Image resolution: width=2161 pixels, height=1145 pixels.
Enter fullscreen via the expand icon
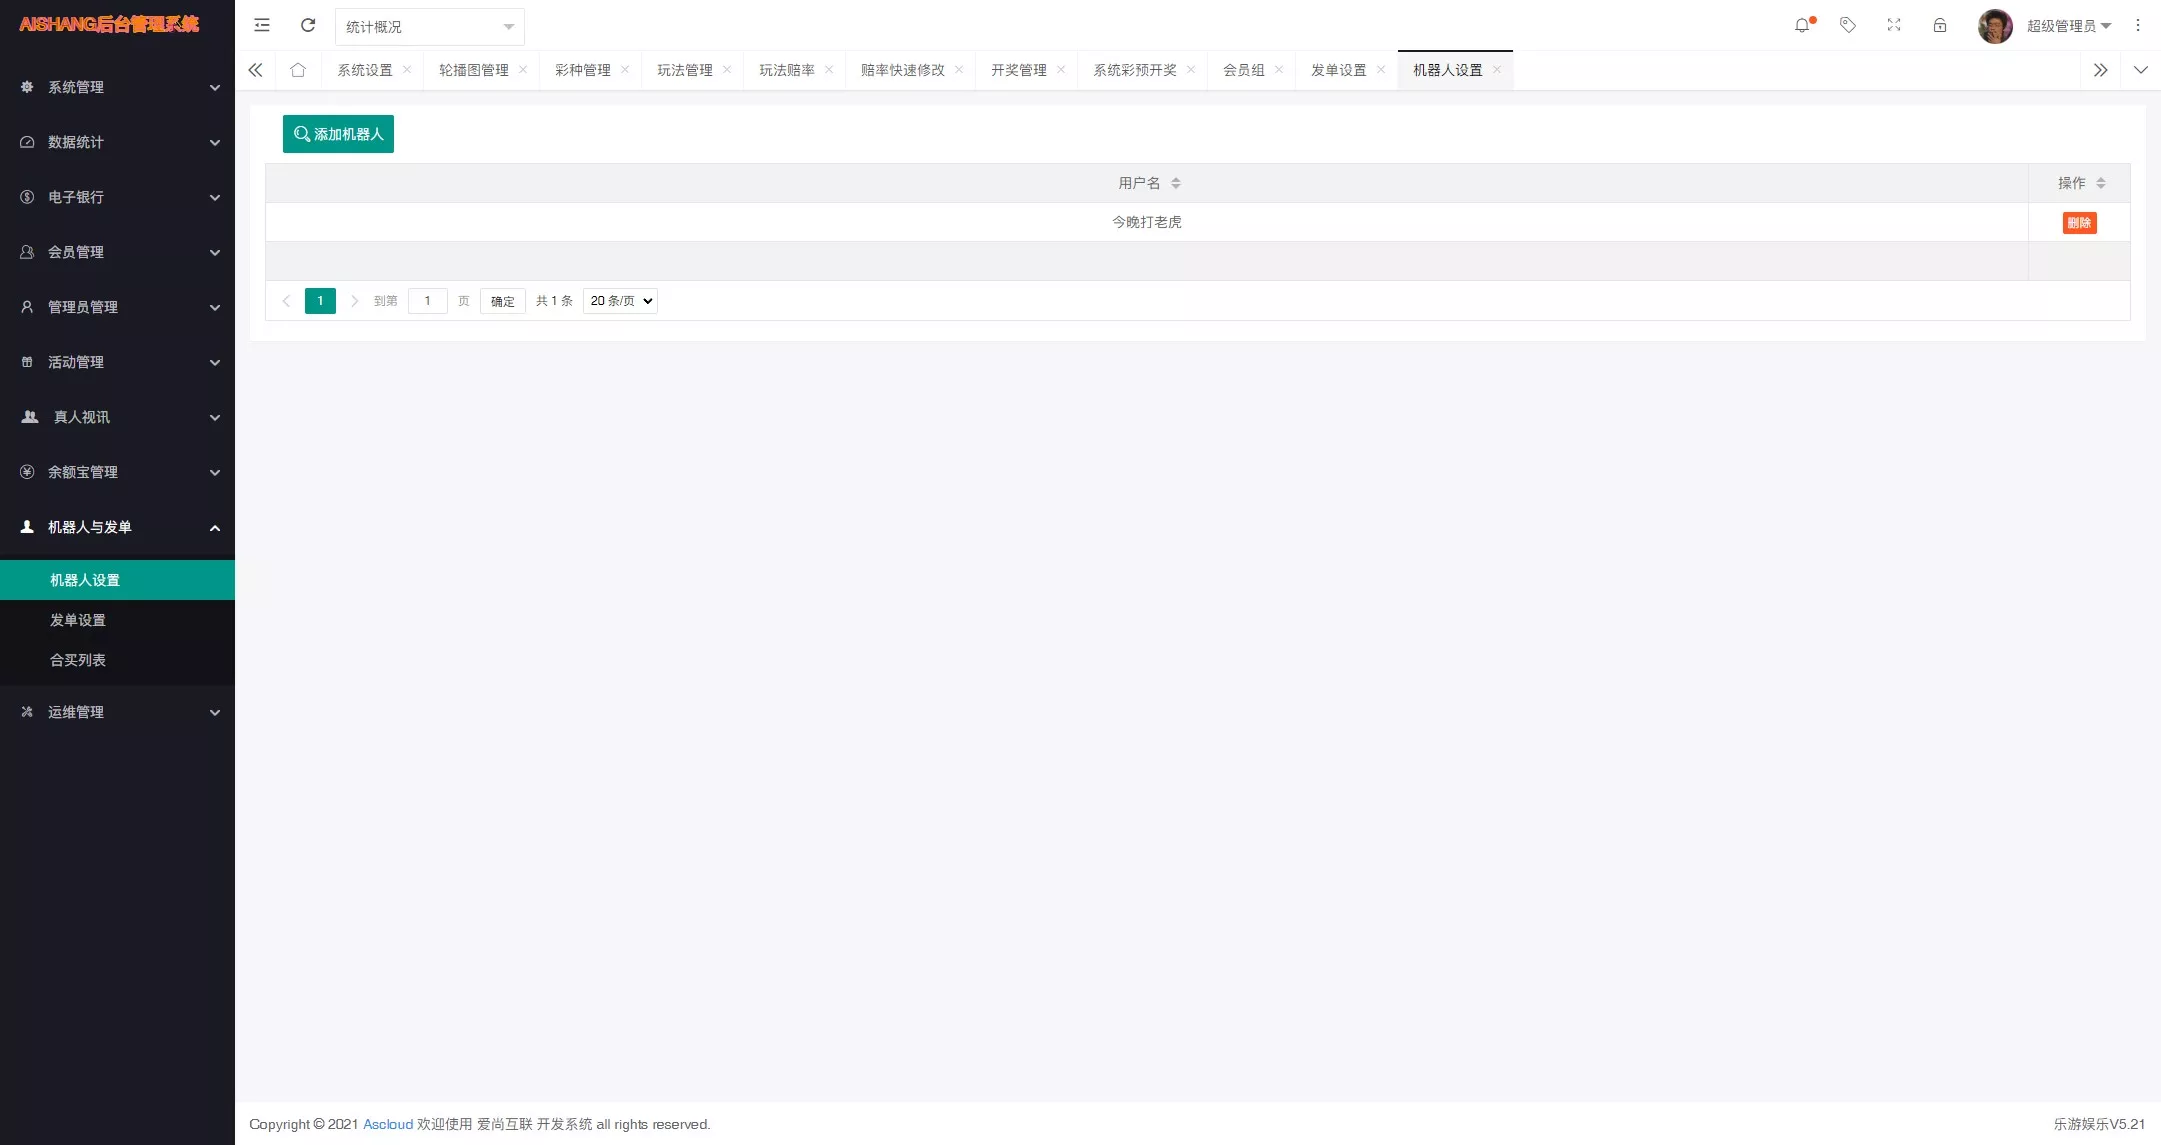1894,25
